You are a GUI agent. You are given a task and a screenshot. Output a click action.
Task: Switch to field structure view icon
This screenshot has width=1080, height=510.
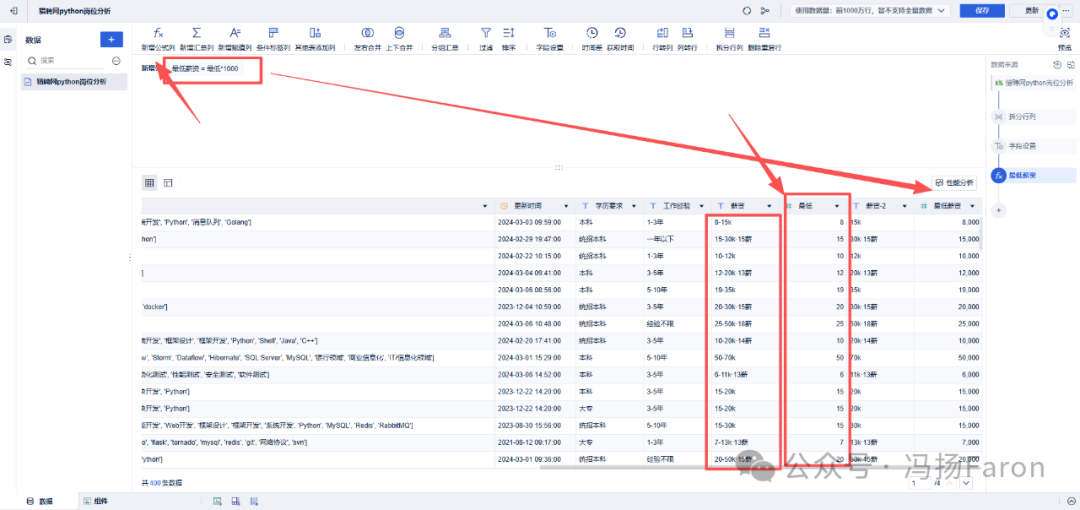tap(167, 183)
